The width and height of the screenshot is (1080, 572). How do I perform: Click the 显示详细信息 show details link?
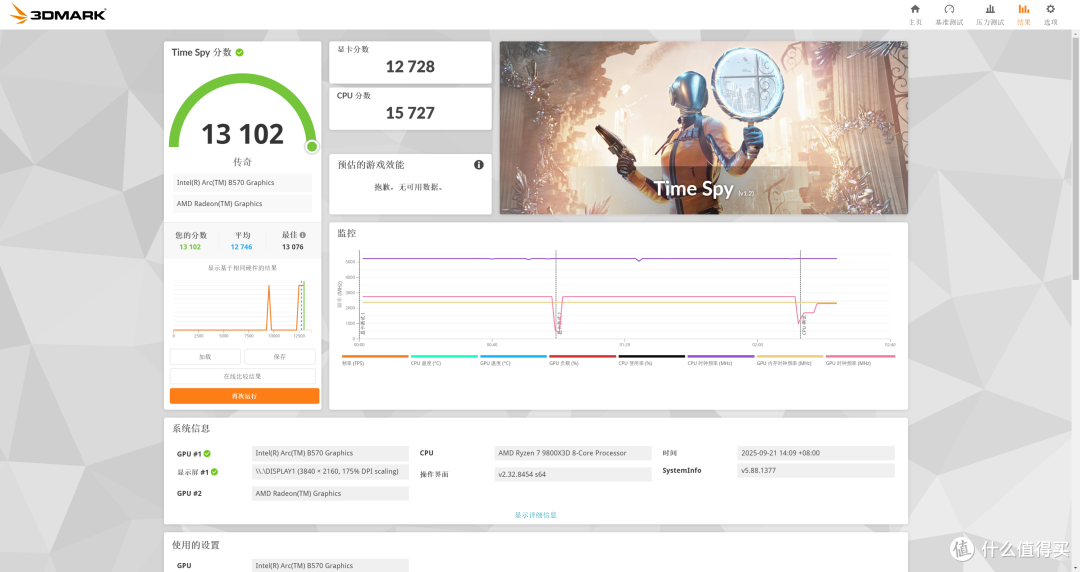(536, 515)
